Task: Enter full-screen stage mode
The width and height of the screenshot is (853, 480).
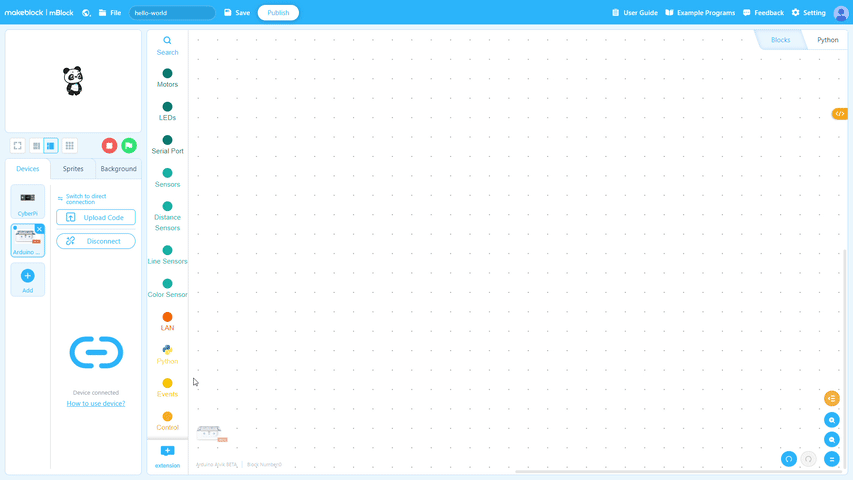Action: [x=18, y=146]
